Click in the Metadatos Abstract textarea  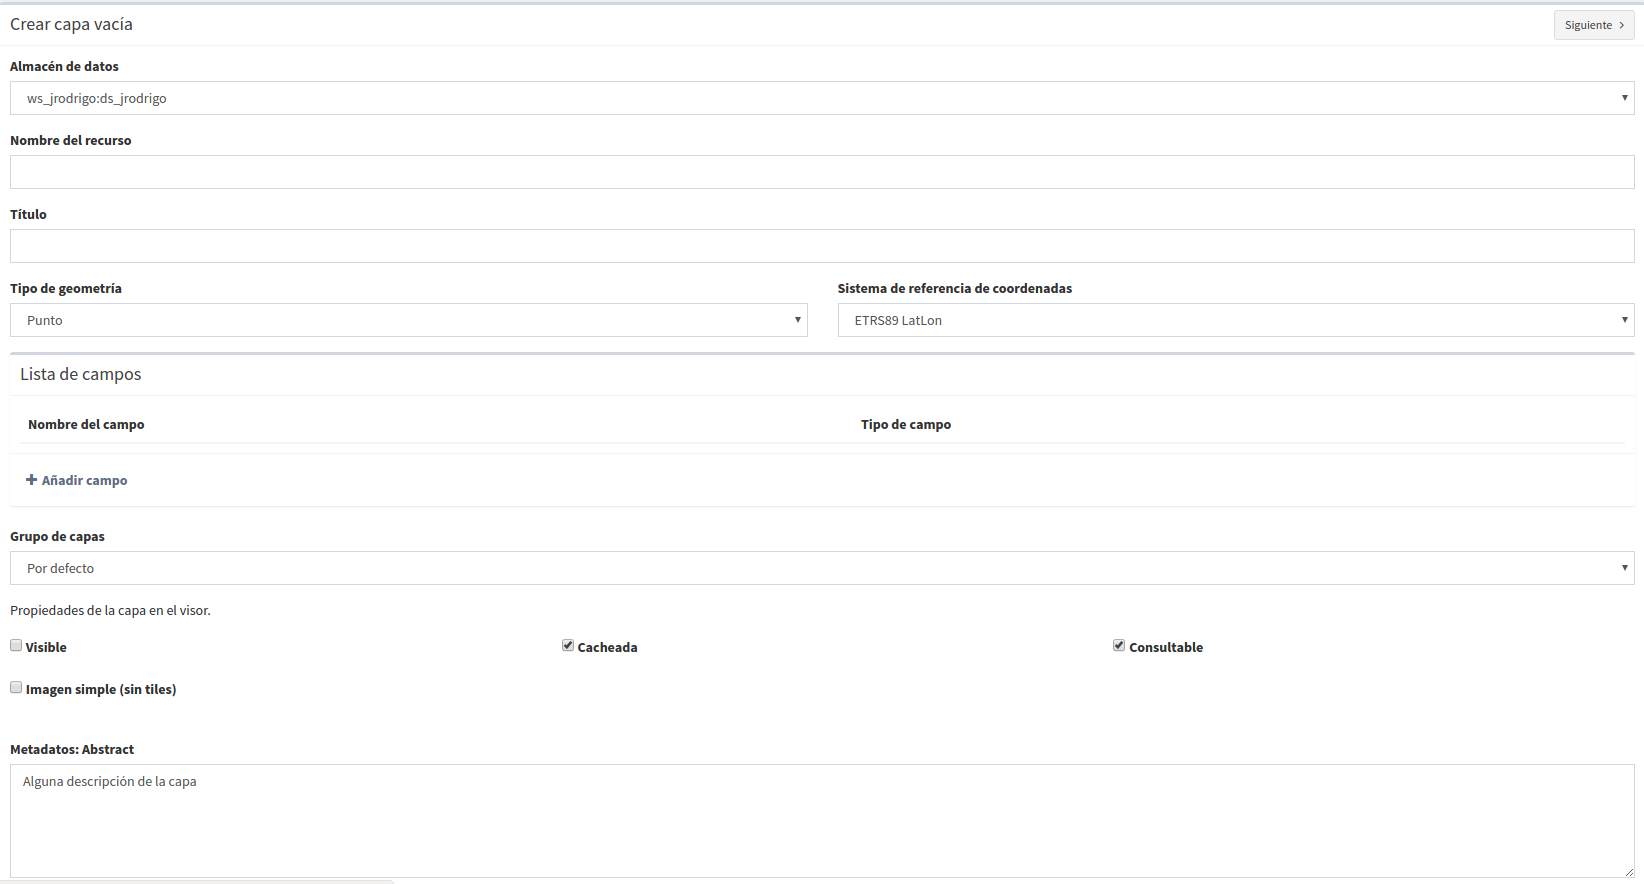point(822,821)
